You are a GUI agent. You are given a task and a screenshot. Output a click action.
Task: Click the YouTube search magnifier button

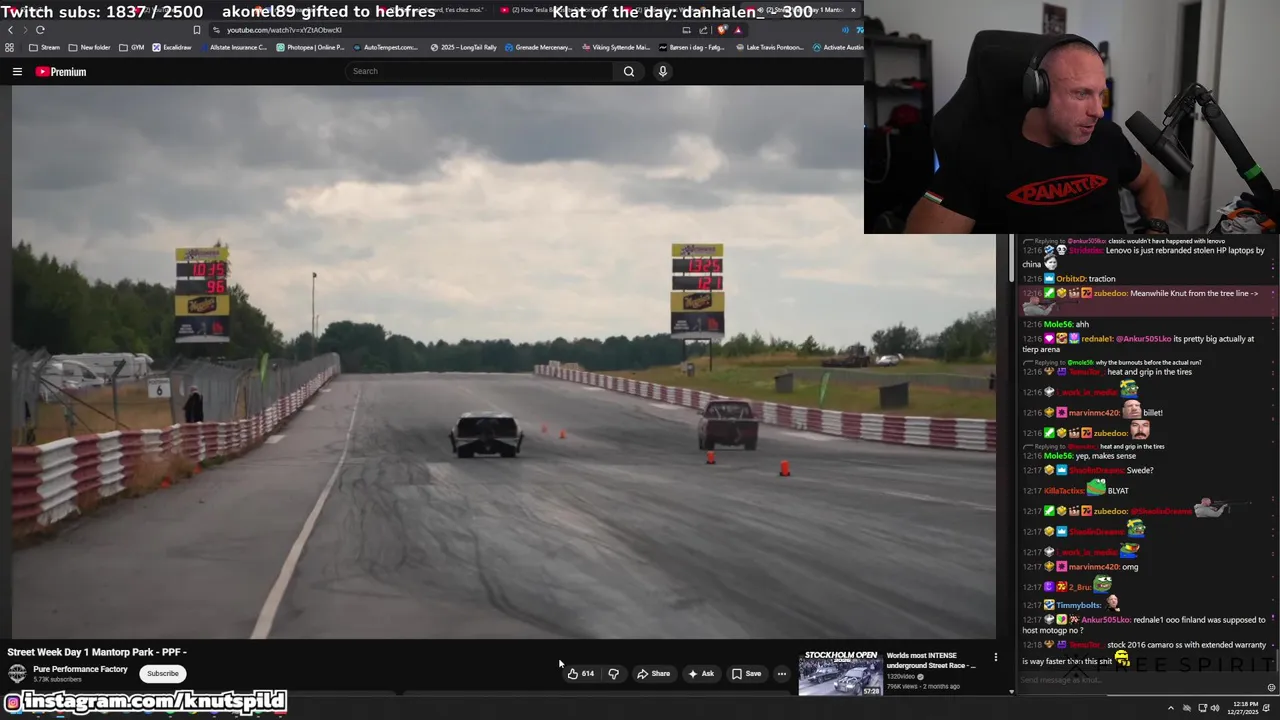(x=629, y=71)
